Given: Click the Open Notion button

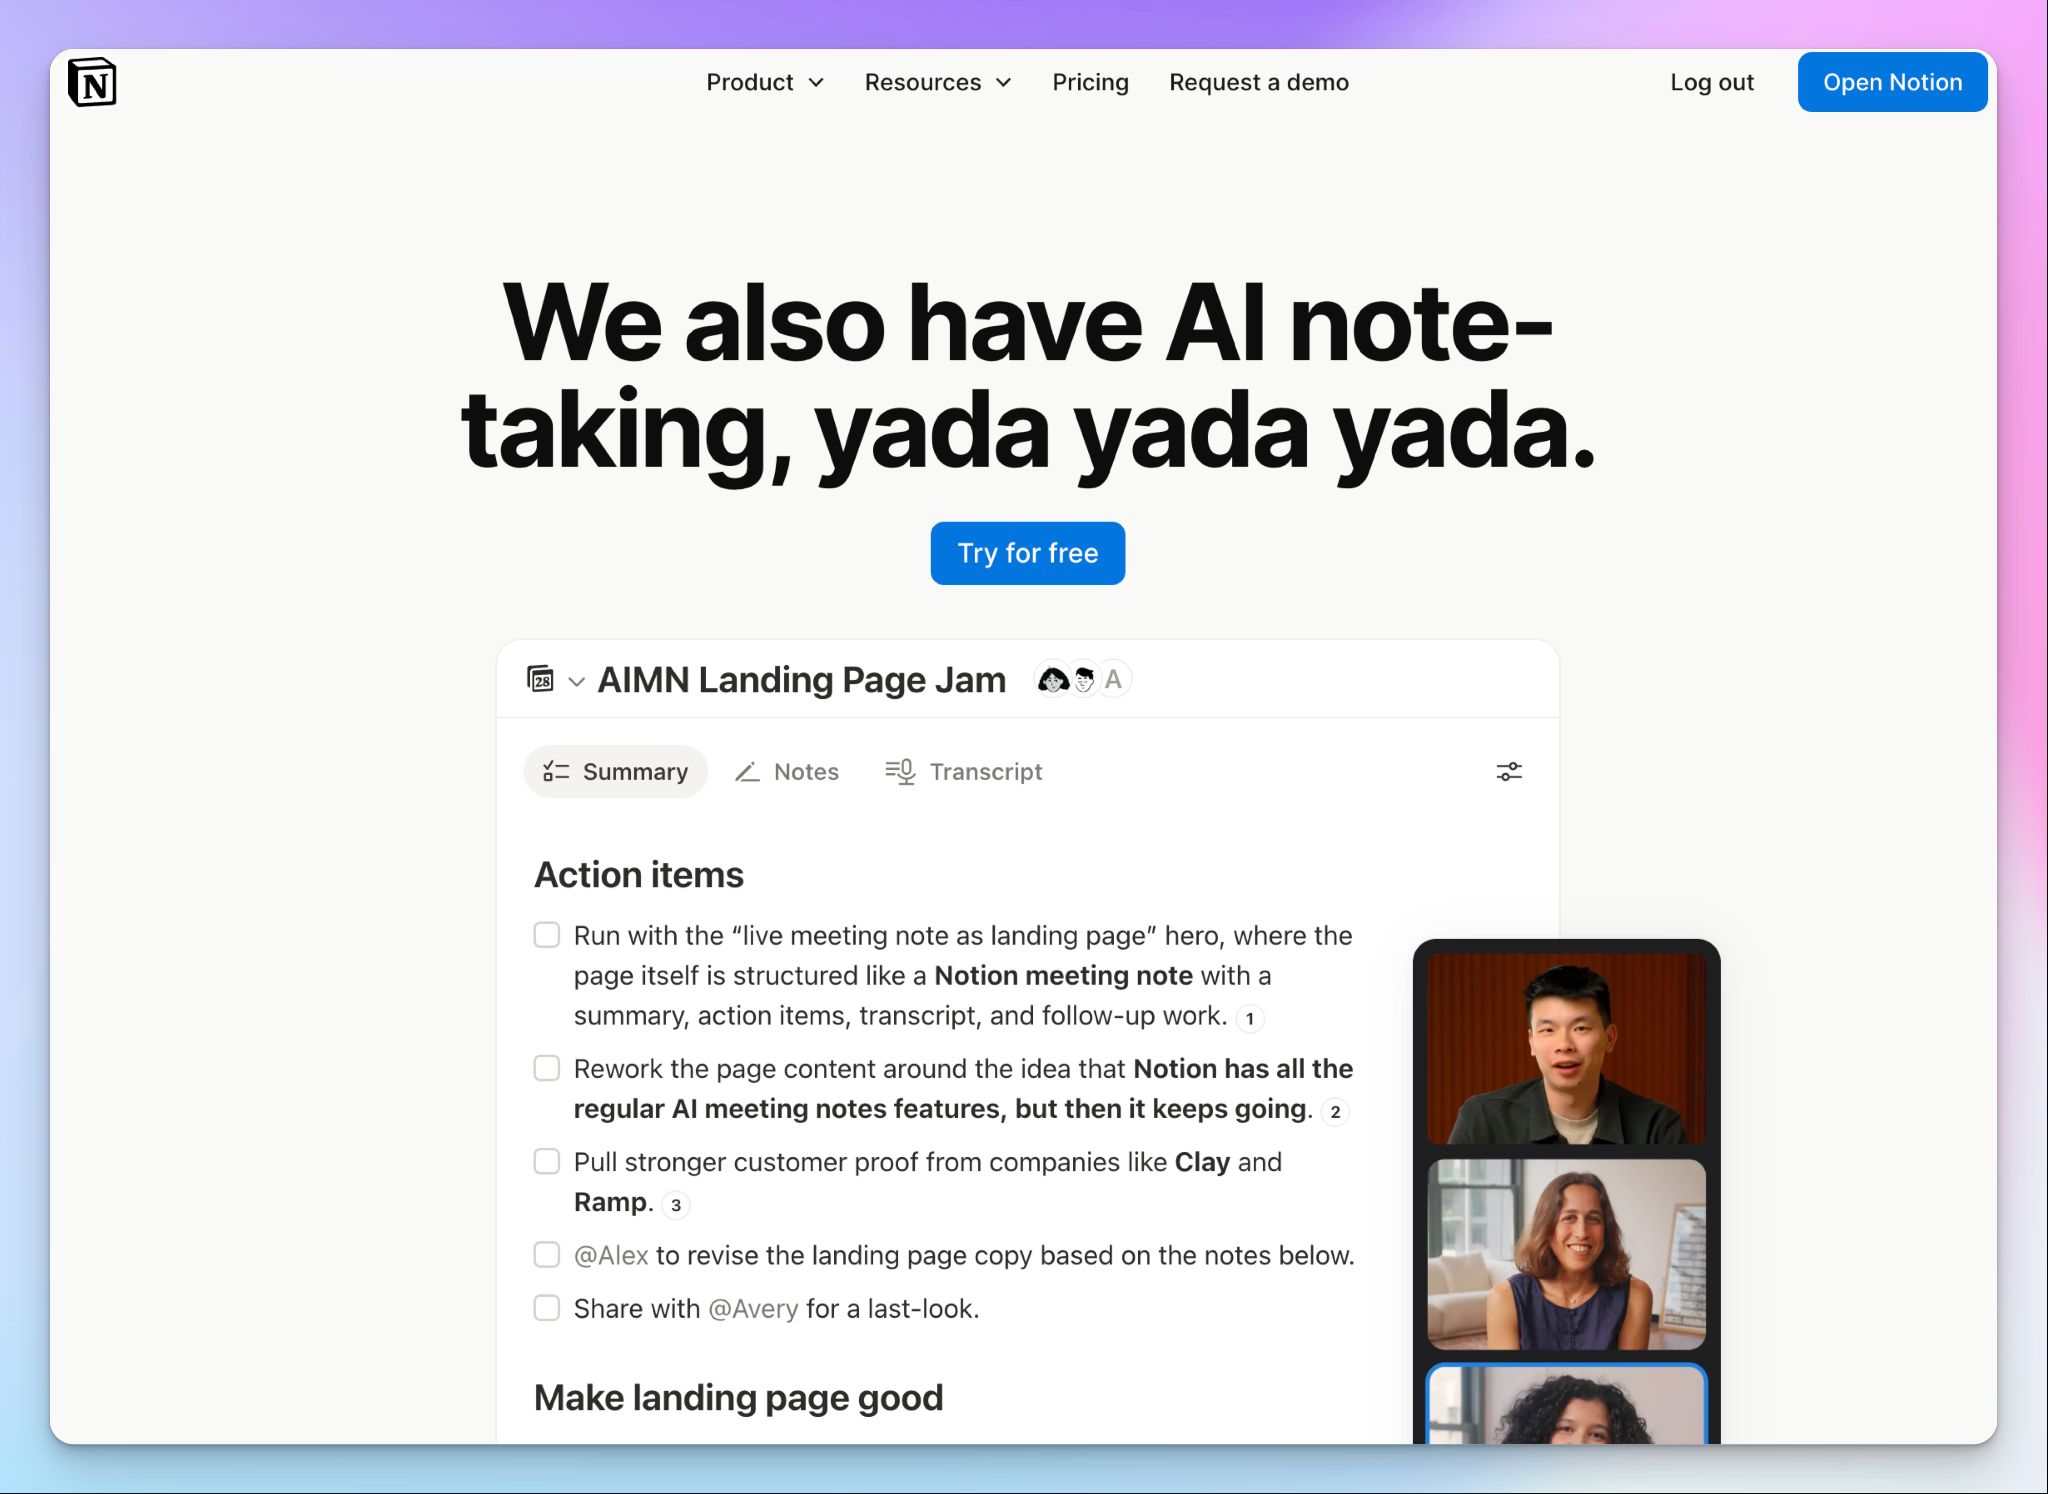Looking at the screenshot, I should [1892, 82].
